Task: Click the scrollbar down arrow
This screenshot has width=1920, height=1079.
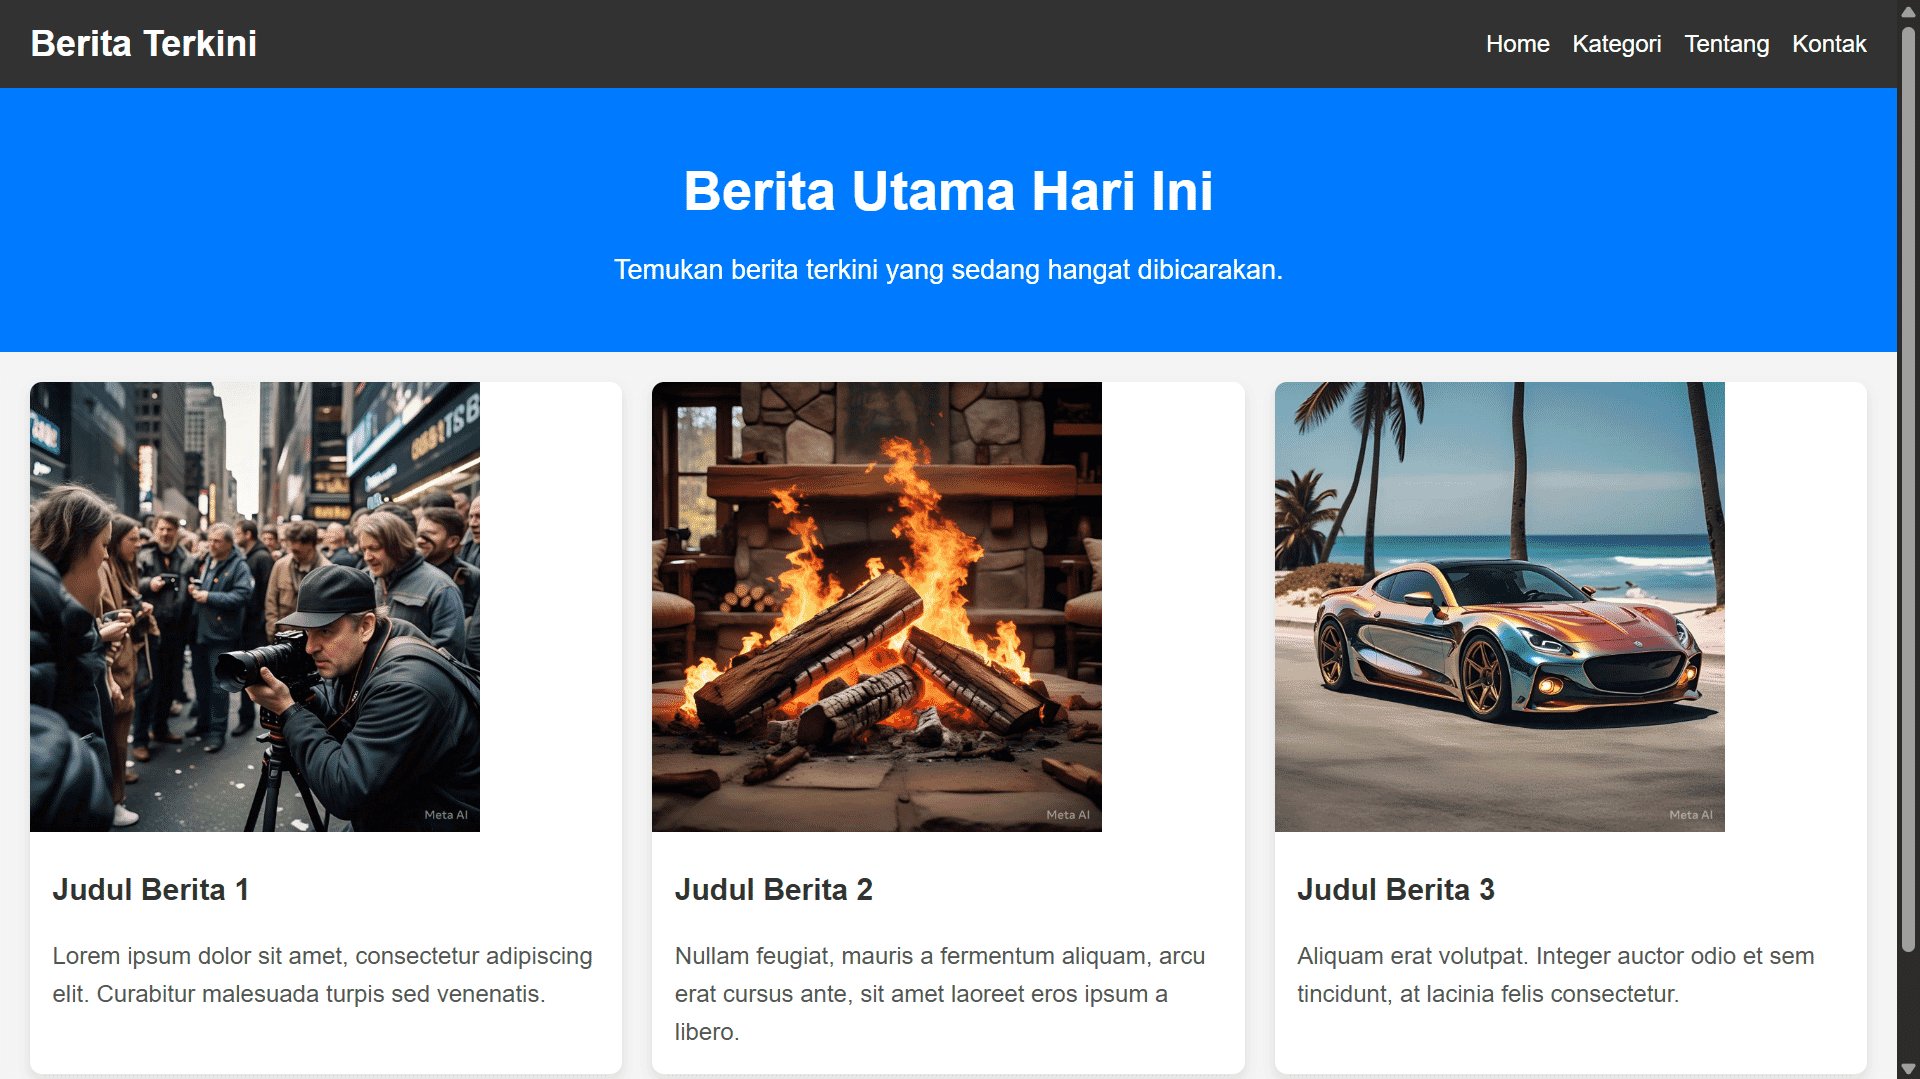Action: (x=1908, y=1068)
